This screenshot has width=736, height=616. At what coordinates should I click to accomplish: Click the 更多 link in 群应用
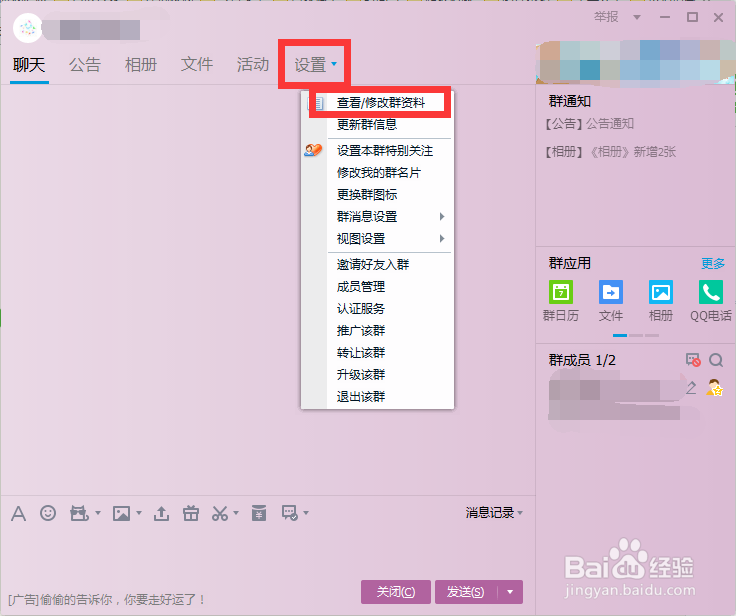pyautogui.click(x=713, y=263)
